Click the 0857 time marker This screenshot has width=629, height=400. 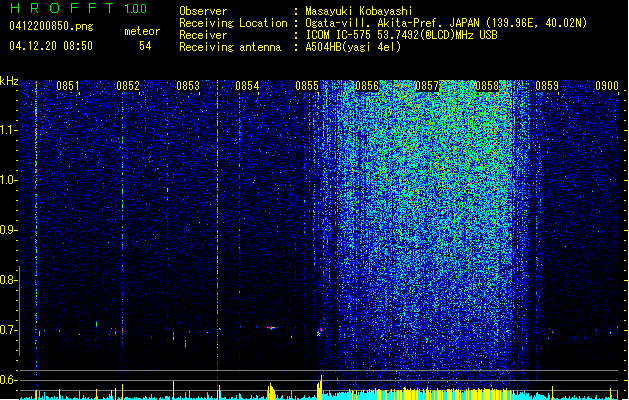[x=427, y=86]
